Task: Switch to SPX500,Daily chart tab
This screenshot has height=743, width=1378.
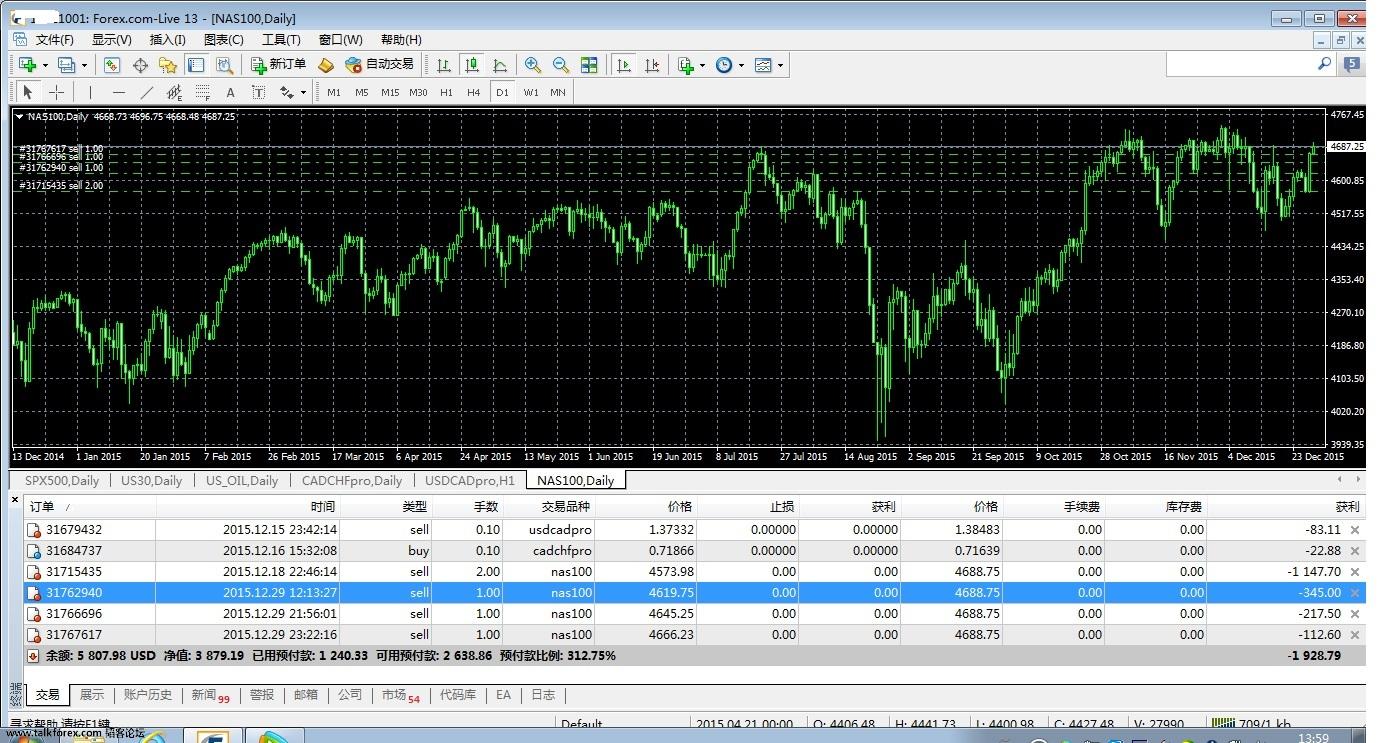Action: pos(62,481)
